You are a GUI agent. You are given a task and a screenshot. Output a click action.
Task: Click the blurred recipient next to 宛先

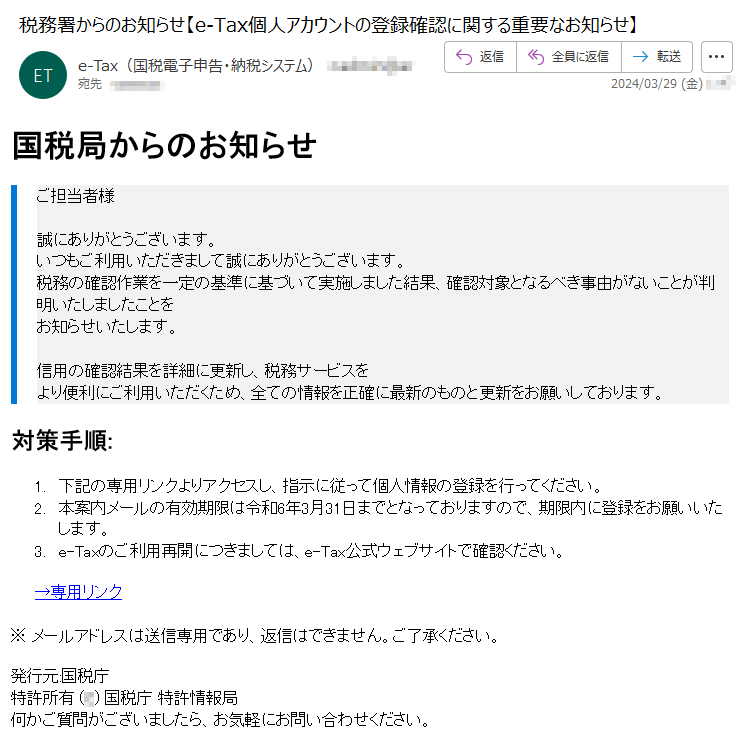click(x=137, y=86)
